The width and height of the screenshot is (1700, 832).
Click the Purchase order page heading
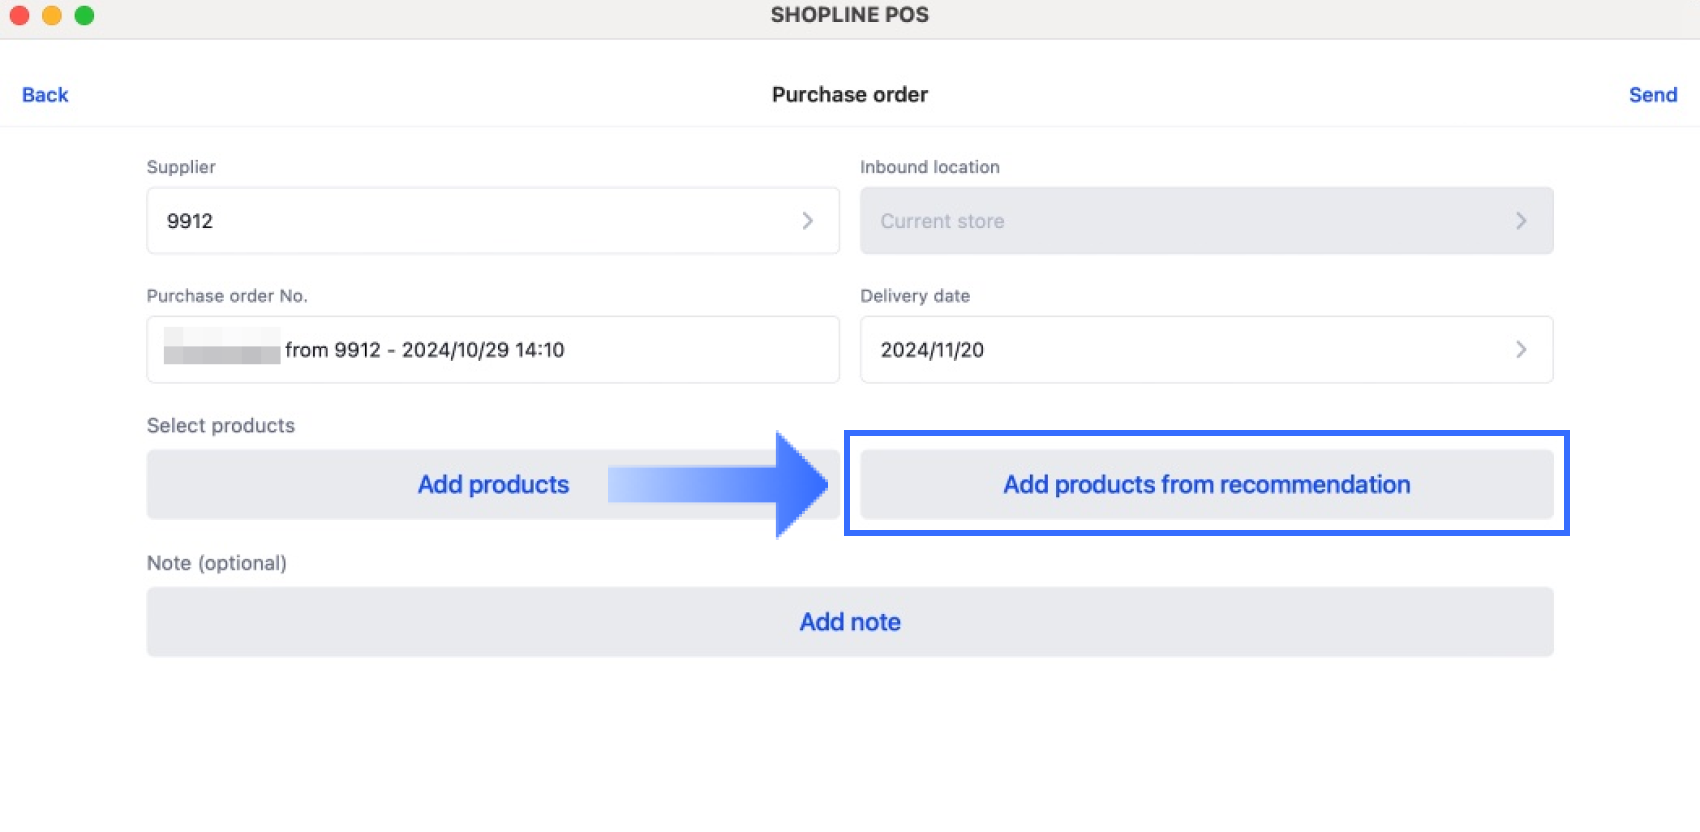pyautogui.click(x=849, y=95)
